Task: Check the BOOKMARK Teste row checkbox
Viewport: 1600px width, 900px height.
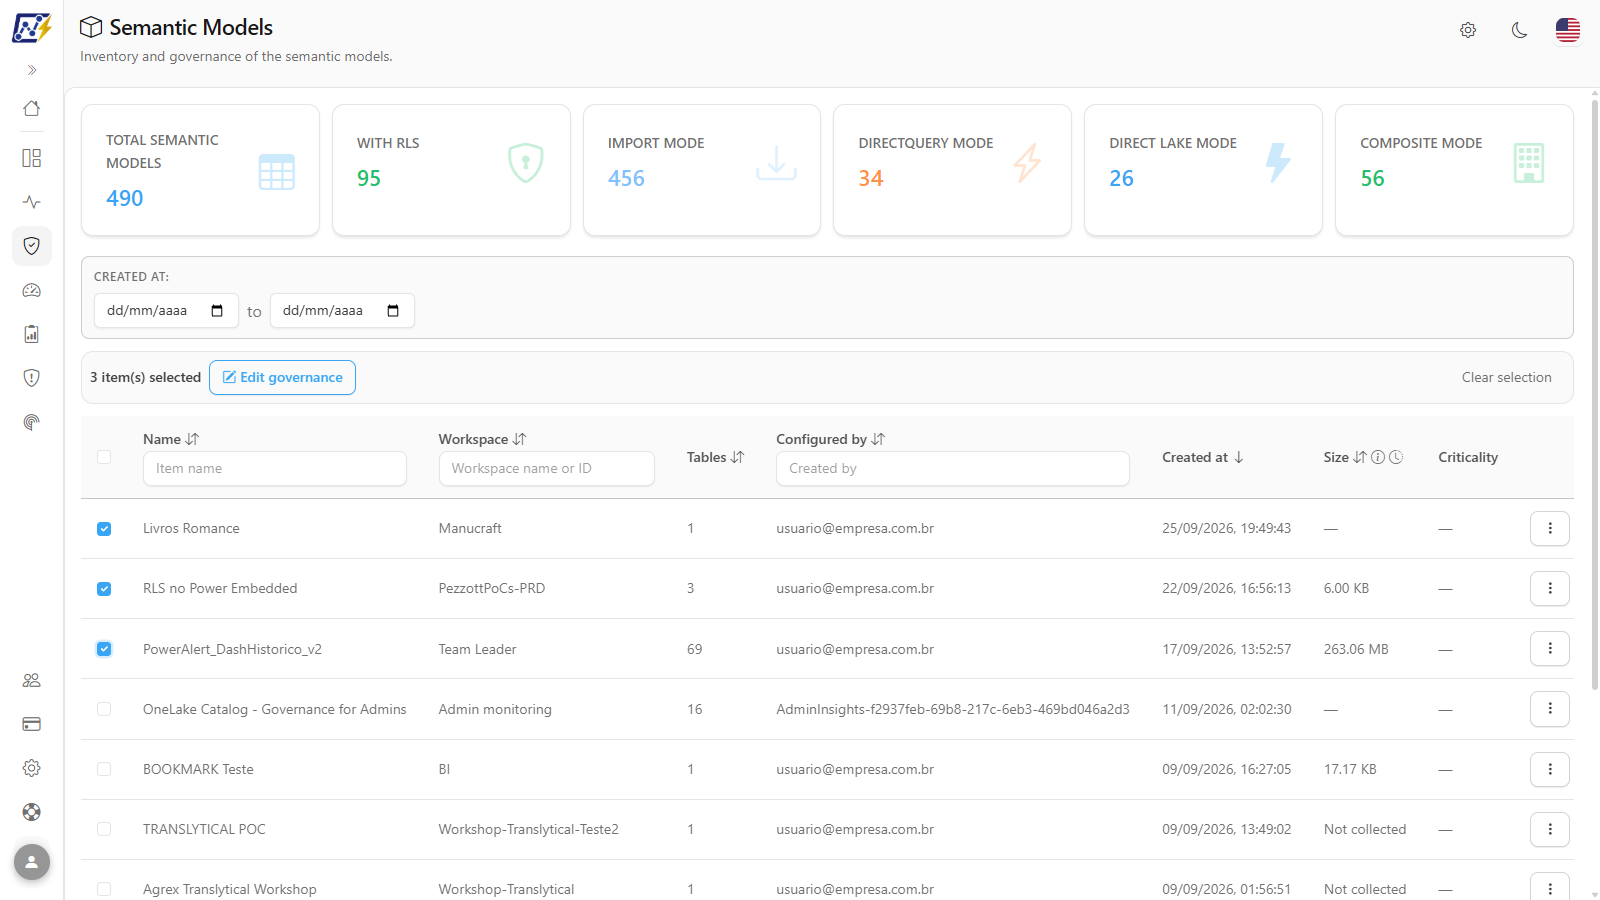Action: pyautogui.click(x=104, y=769)
